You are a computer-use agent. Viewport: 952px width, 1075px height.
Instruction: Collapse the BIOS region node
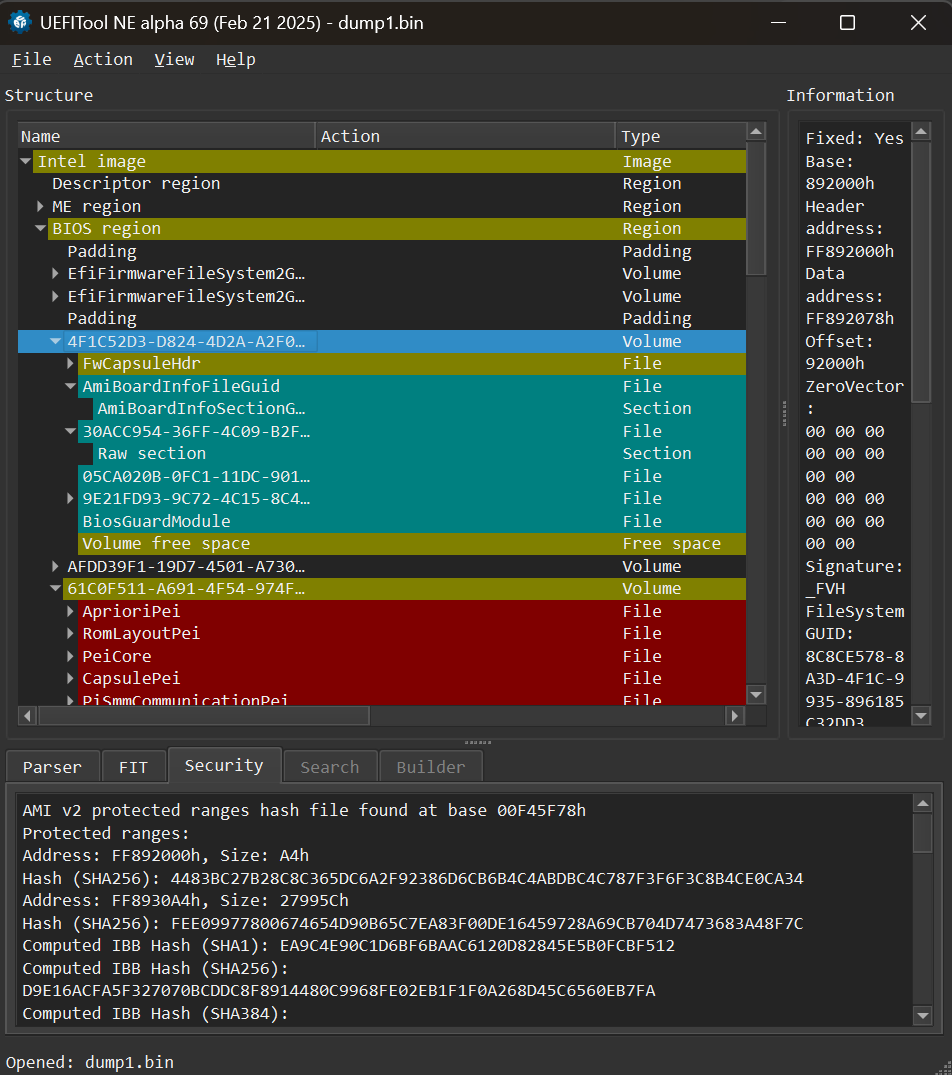coord(40,228)
